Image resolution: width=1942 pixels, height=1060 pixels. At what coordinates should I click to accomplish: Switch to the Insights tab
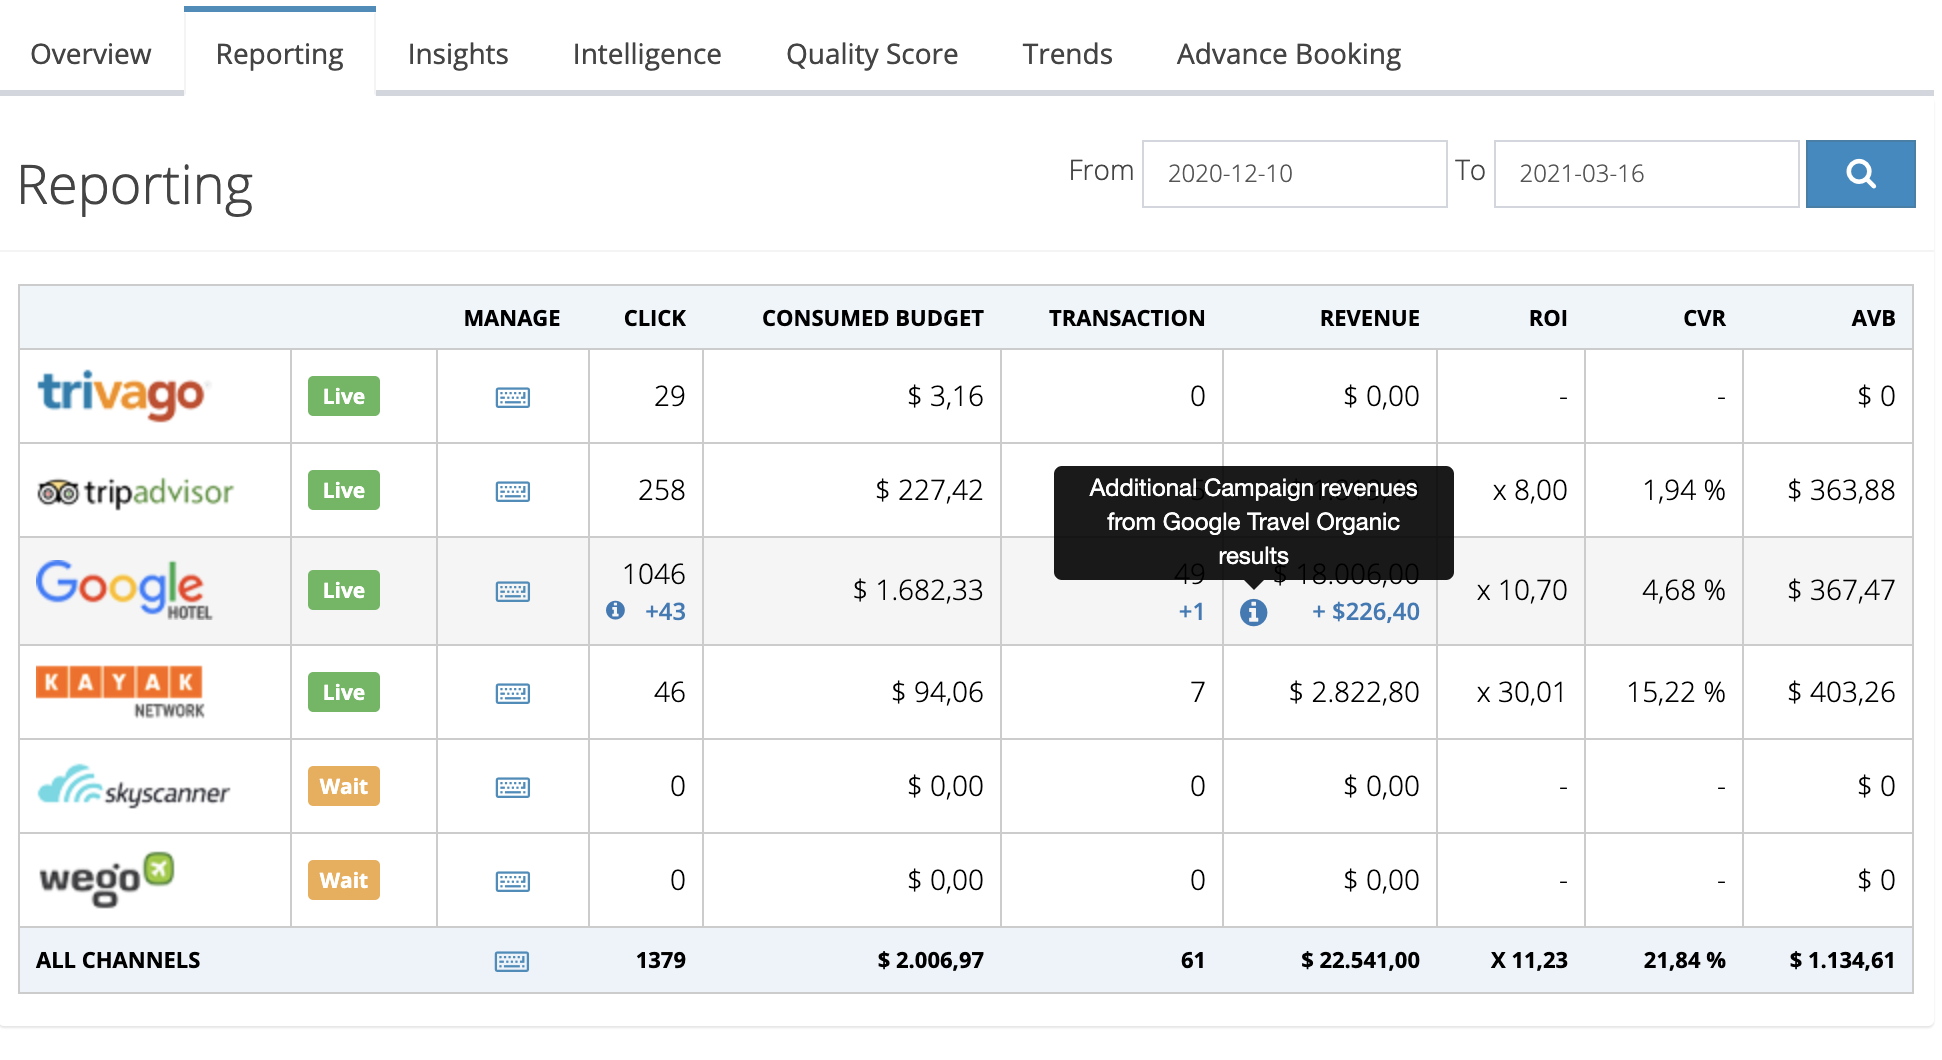(x=458, y=54)
